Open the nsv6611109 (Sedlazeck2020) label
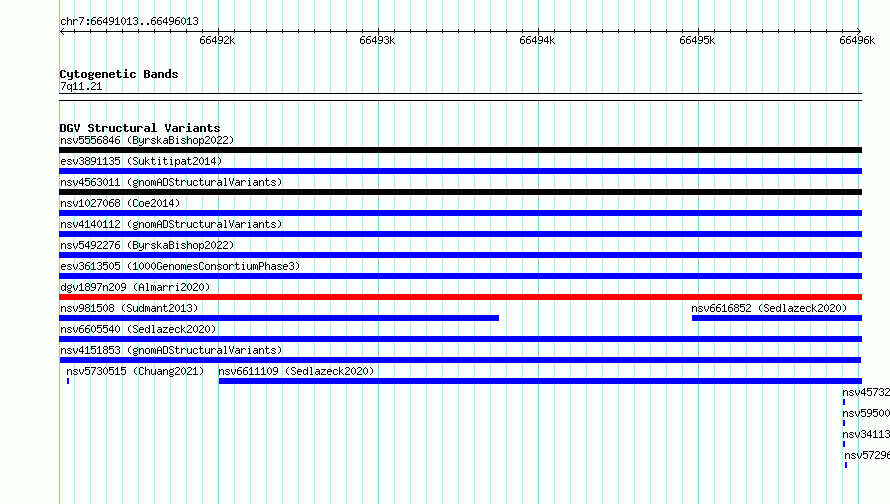This screenshot has height=504, width=890. [296, 371]
